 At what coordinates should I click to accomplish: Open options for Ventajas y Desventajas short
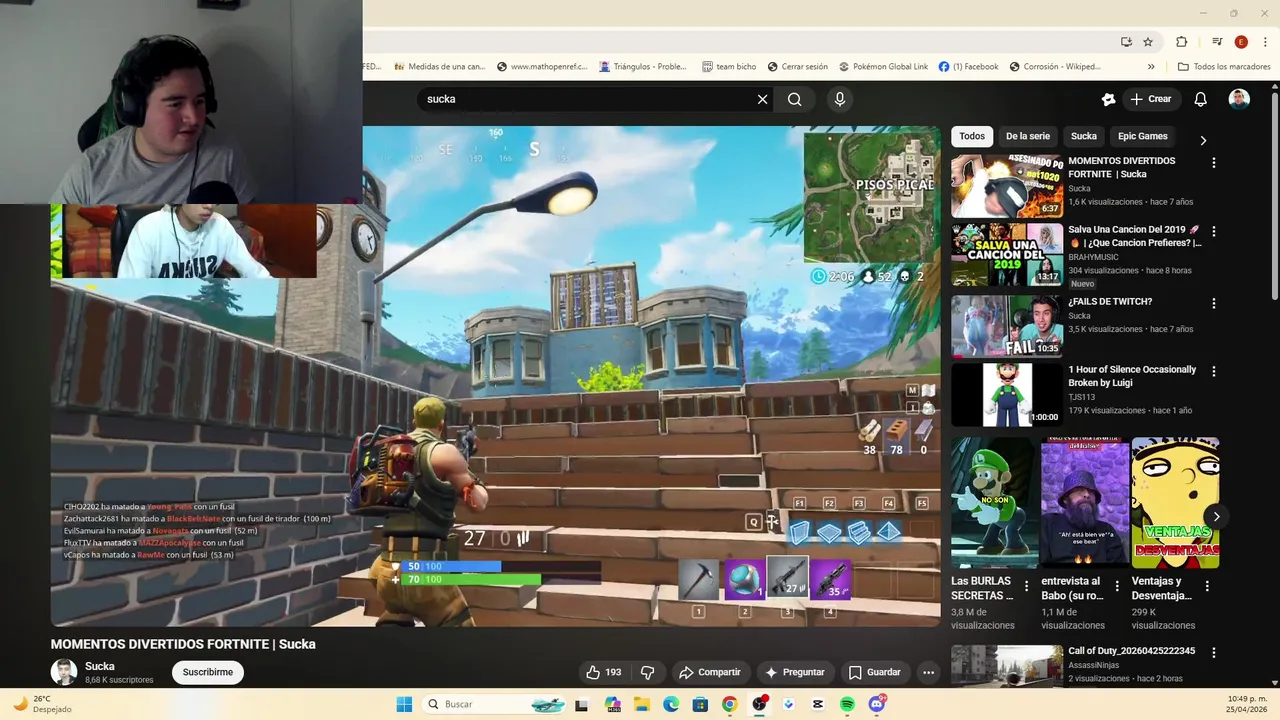pos(1207,586)
